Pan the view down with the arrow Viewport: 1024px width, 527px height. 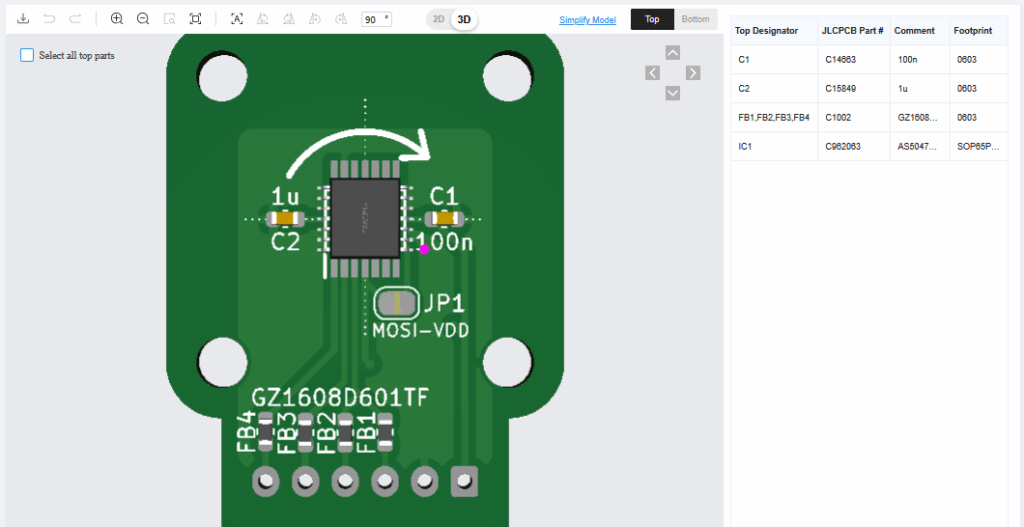point(673,93)
